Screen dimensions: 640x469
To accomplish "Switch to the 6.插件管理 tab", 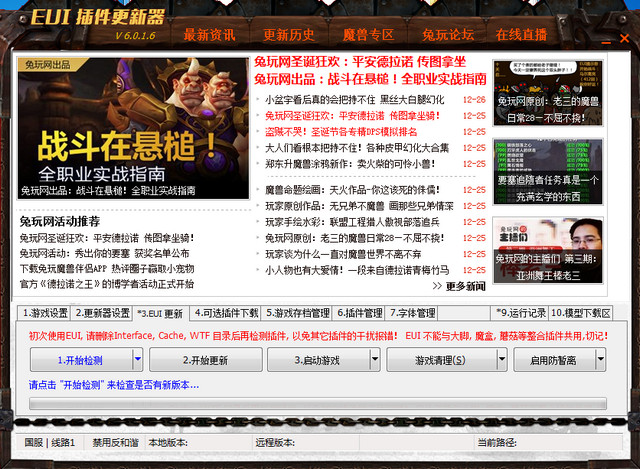I will [359, 313].
